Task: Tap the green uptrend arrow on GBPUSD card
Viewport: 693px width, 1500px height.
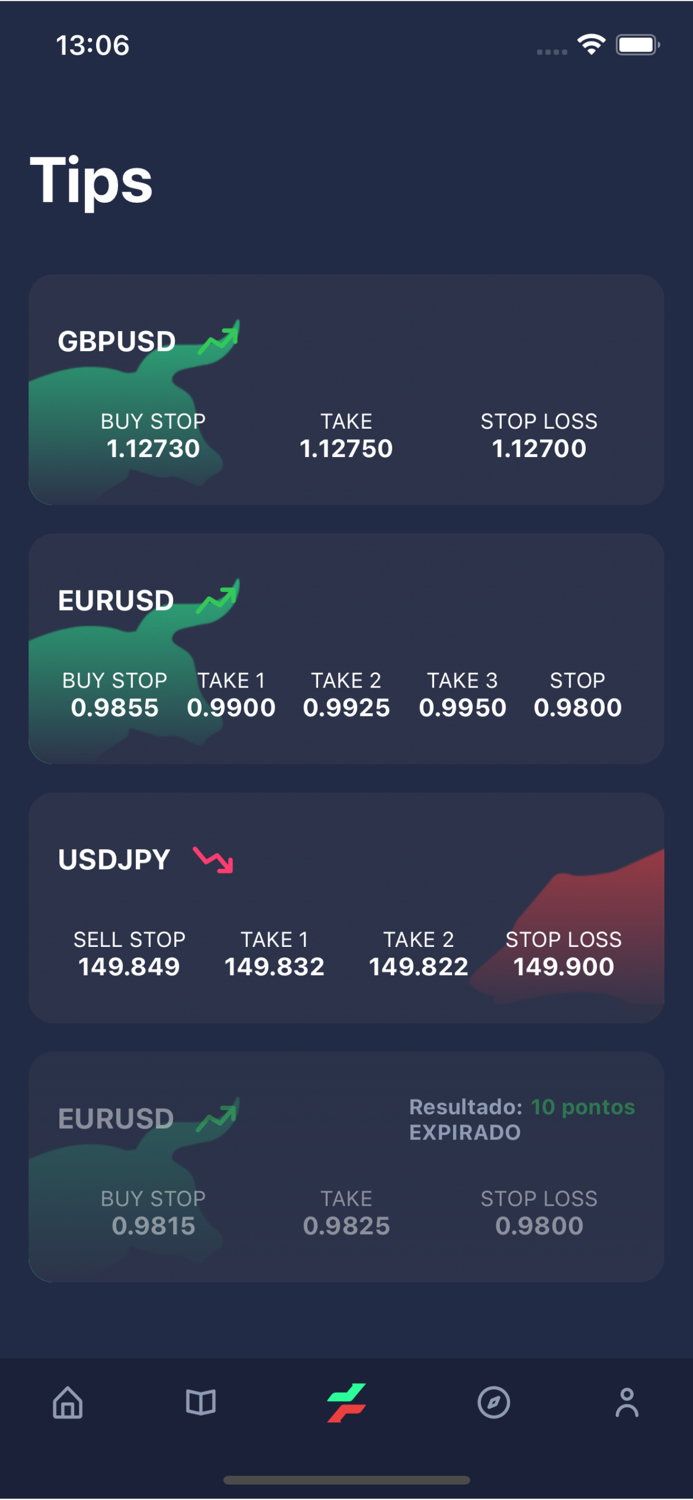Action: (x=218, y=337)
